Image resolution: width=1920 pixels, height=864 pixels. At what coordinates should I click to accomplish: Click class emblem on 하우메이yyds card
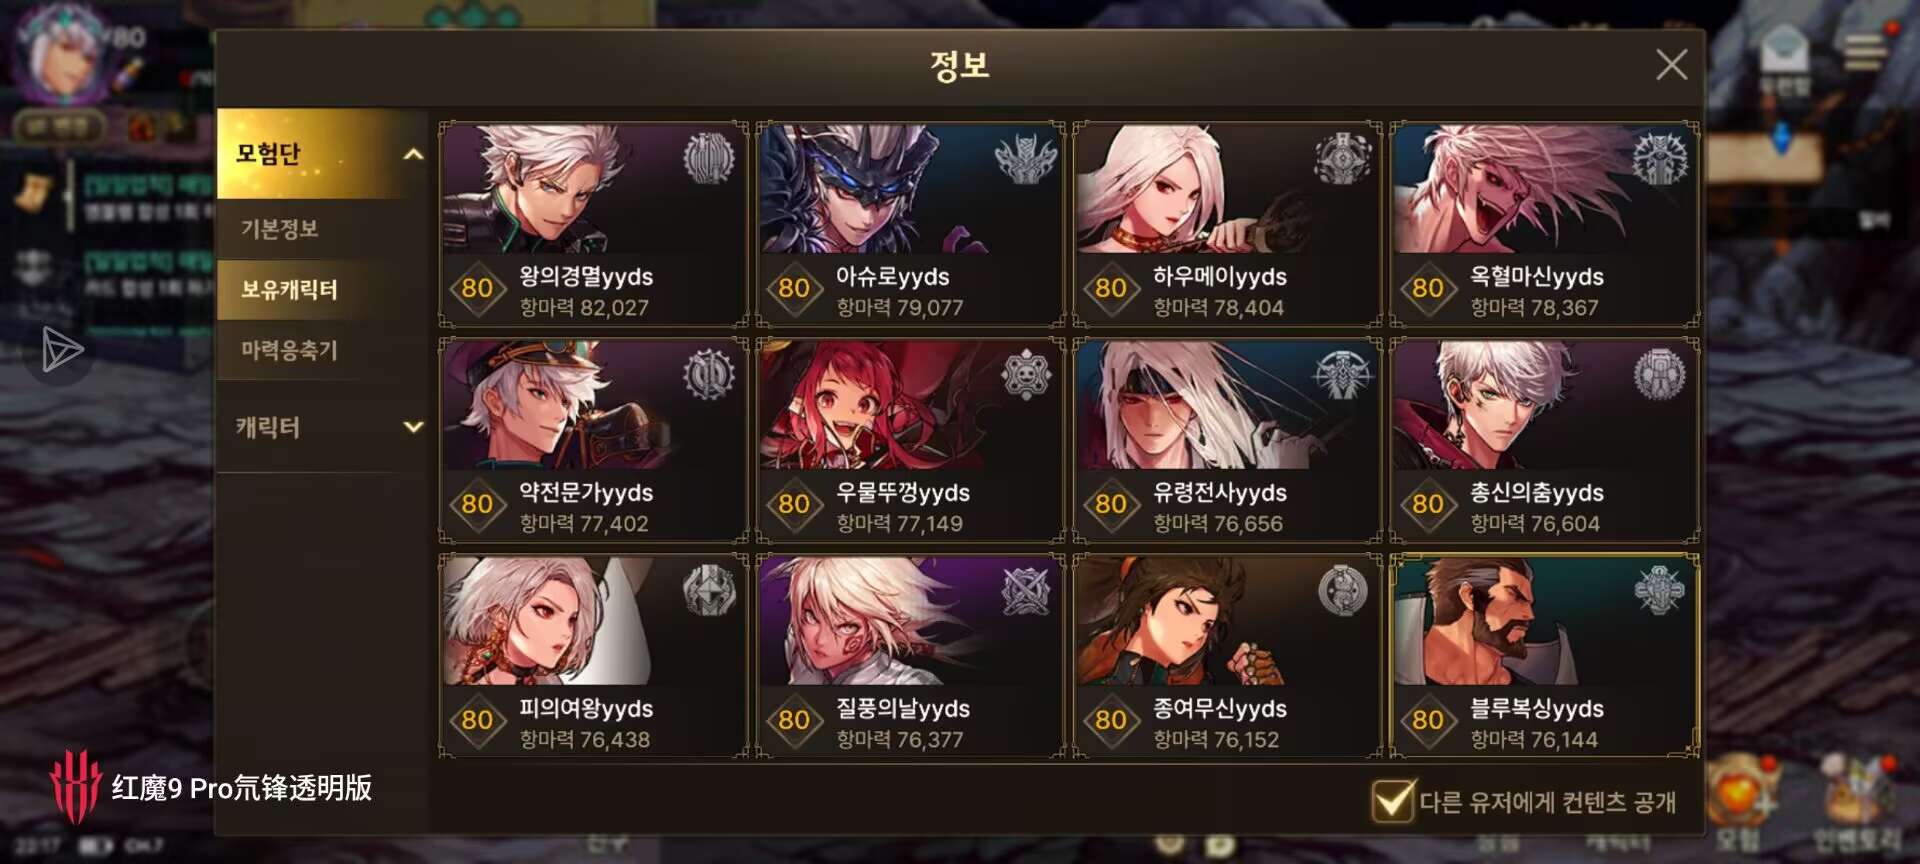click(x=1342, y=158)
